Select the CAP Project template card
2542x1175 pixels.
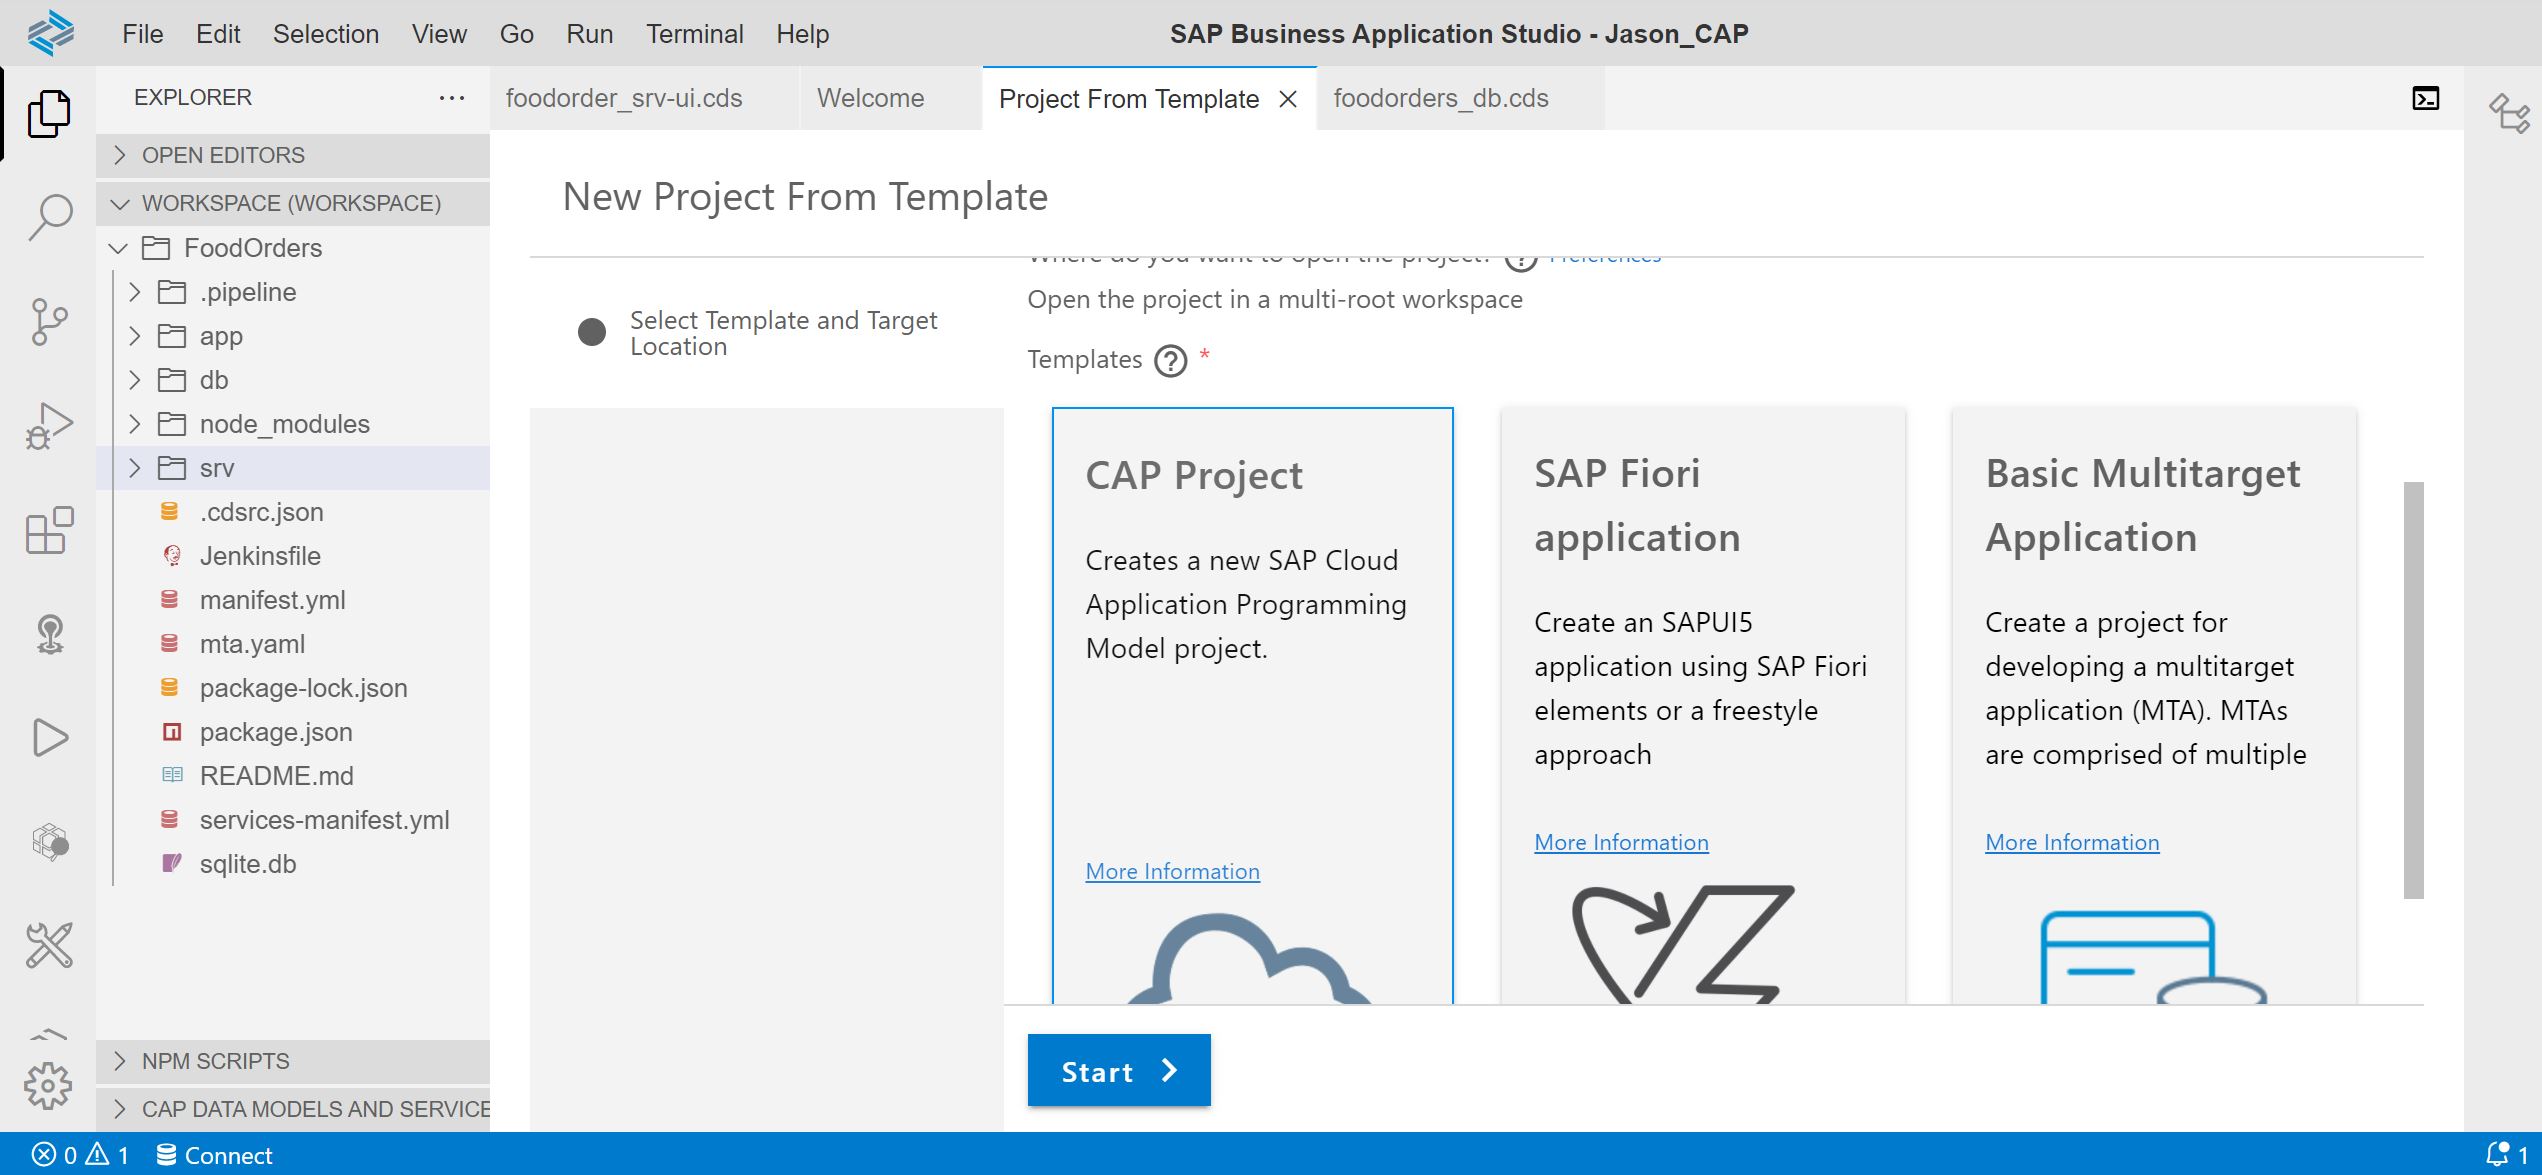(x=1252, y=705)
